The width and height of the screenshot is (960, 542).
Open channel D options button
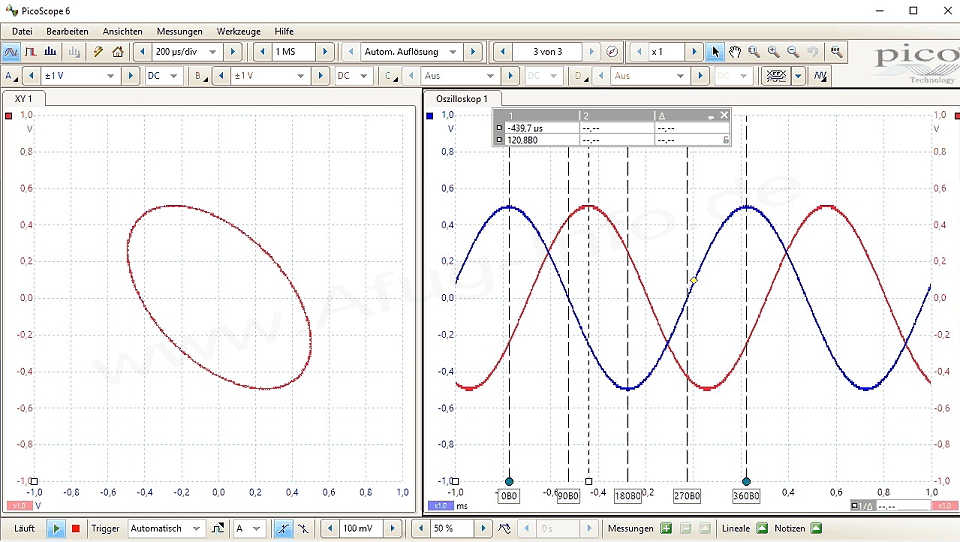580,76
